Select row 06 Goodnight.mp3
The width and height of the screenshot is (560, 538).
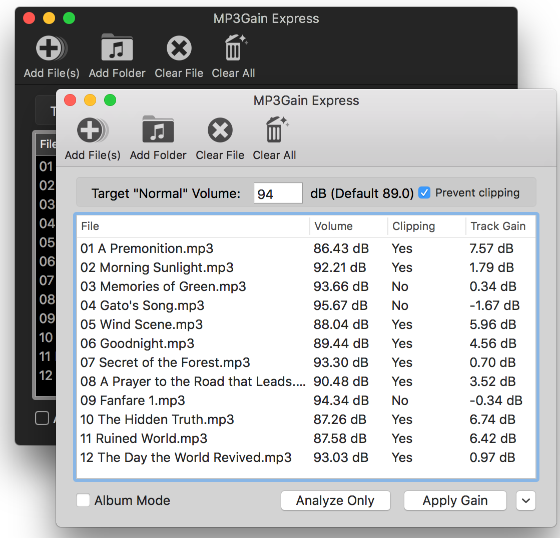point(306,343)
